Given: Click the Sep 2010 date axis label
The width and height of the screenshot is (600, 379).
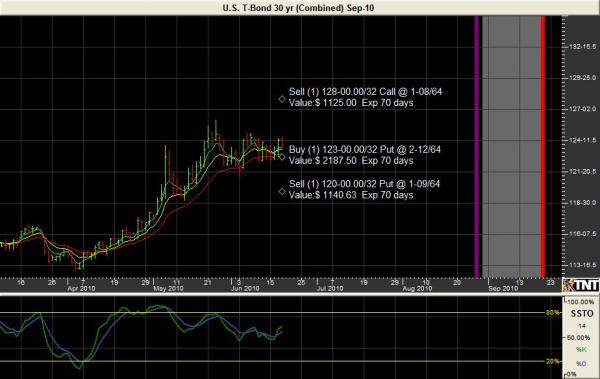Looking at the screenshot, I should coord(503,289).
